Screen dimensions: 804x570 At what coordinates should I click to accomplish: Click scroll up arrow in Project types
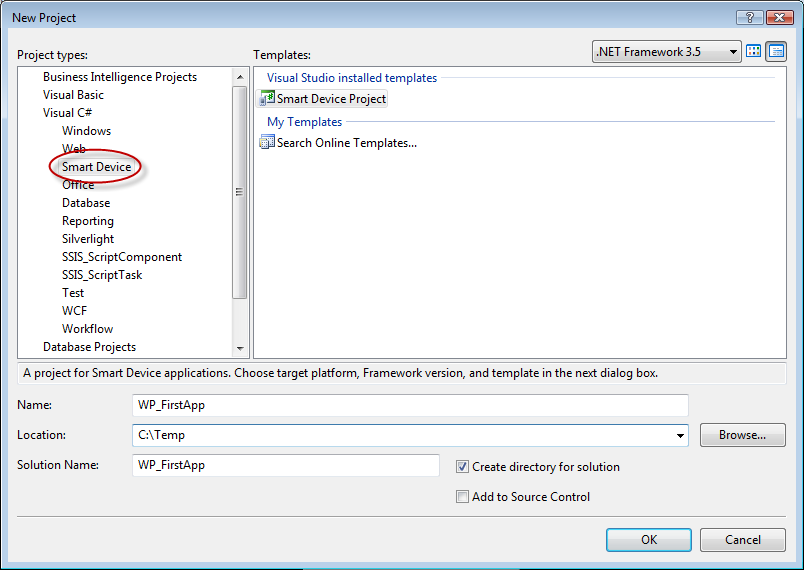tap(239, 77)
